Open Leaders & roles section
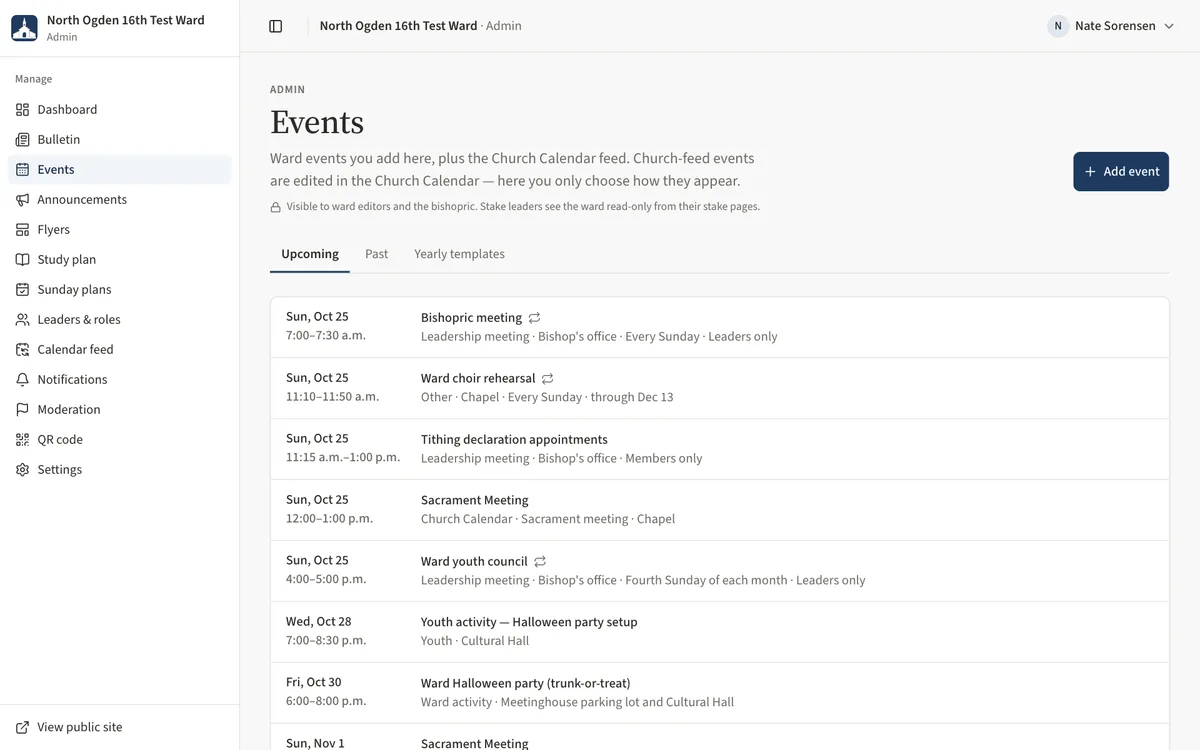 coord(120,320)
